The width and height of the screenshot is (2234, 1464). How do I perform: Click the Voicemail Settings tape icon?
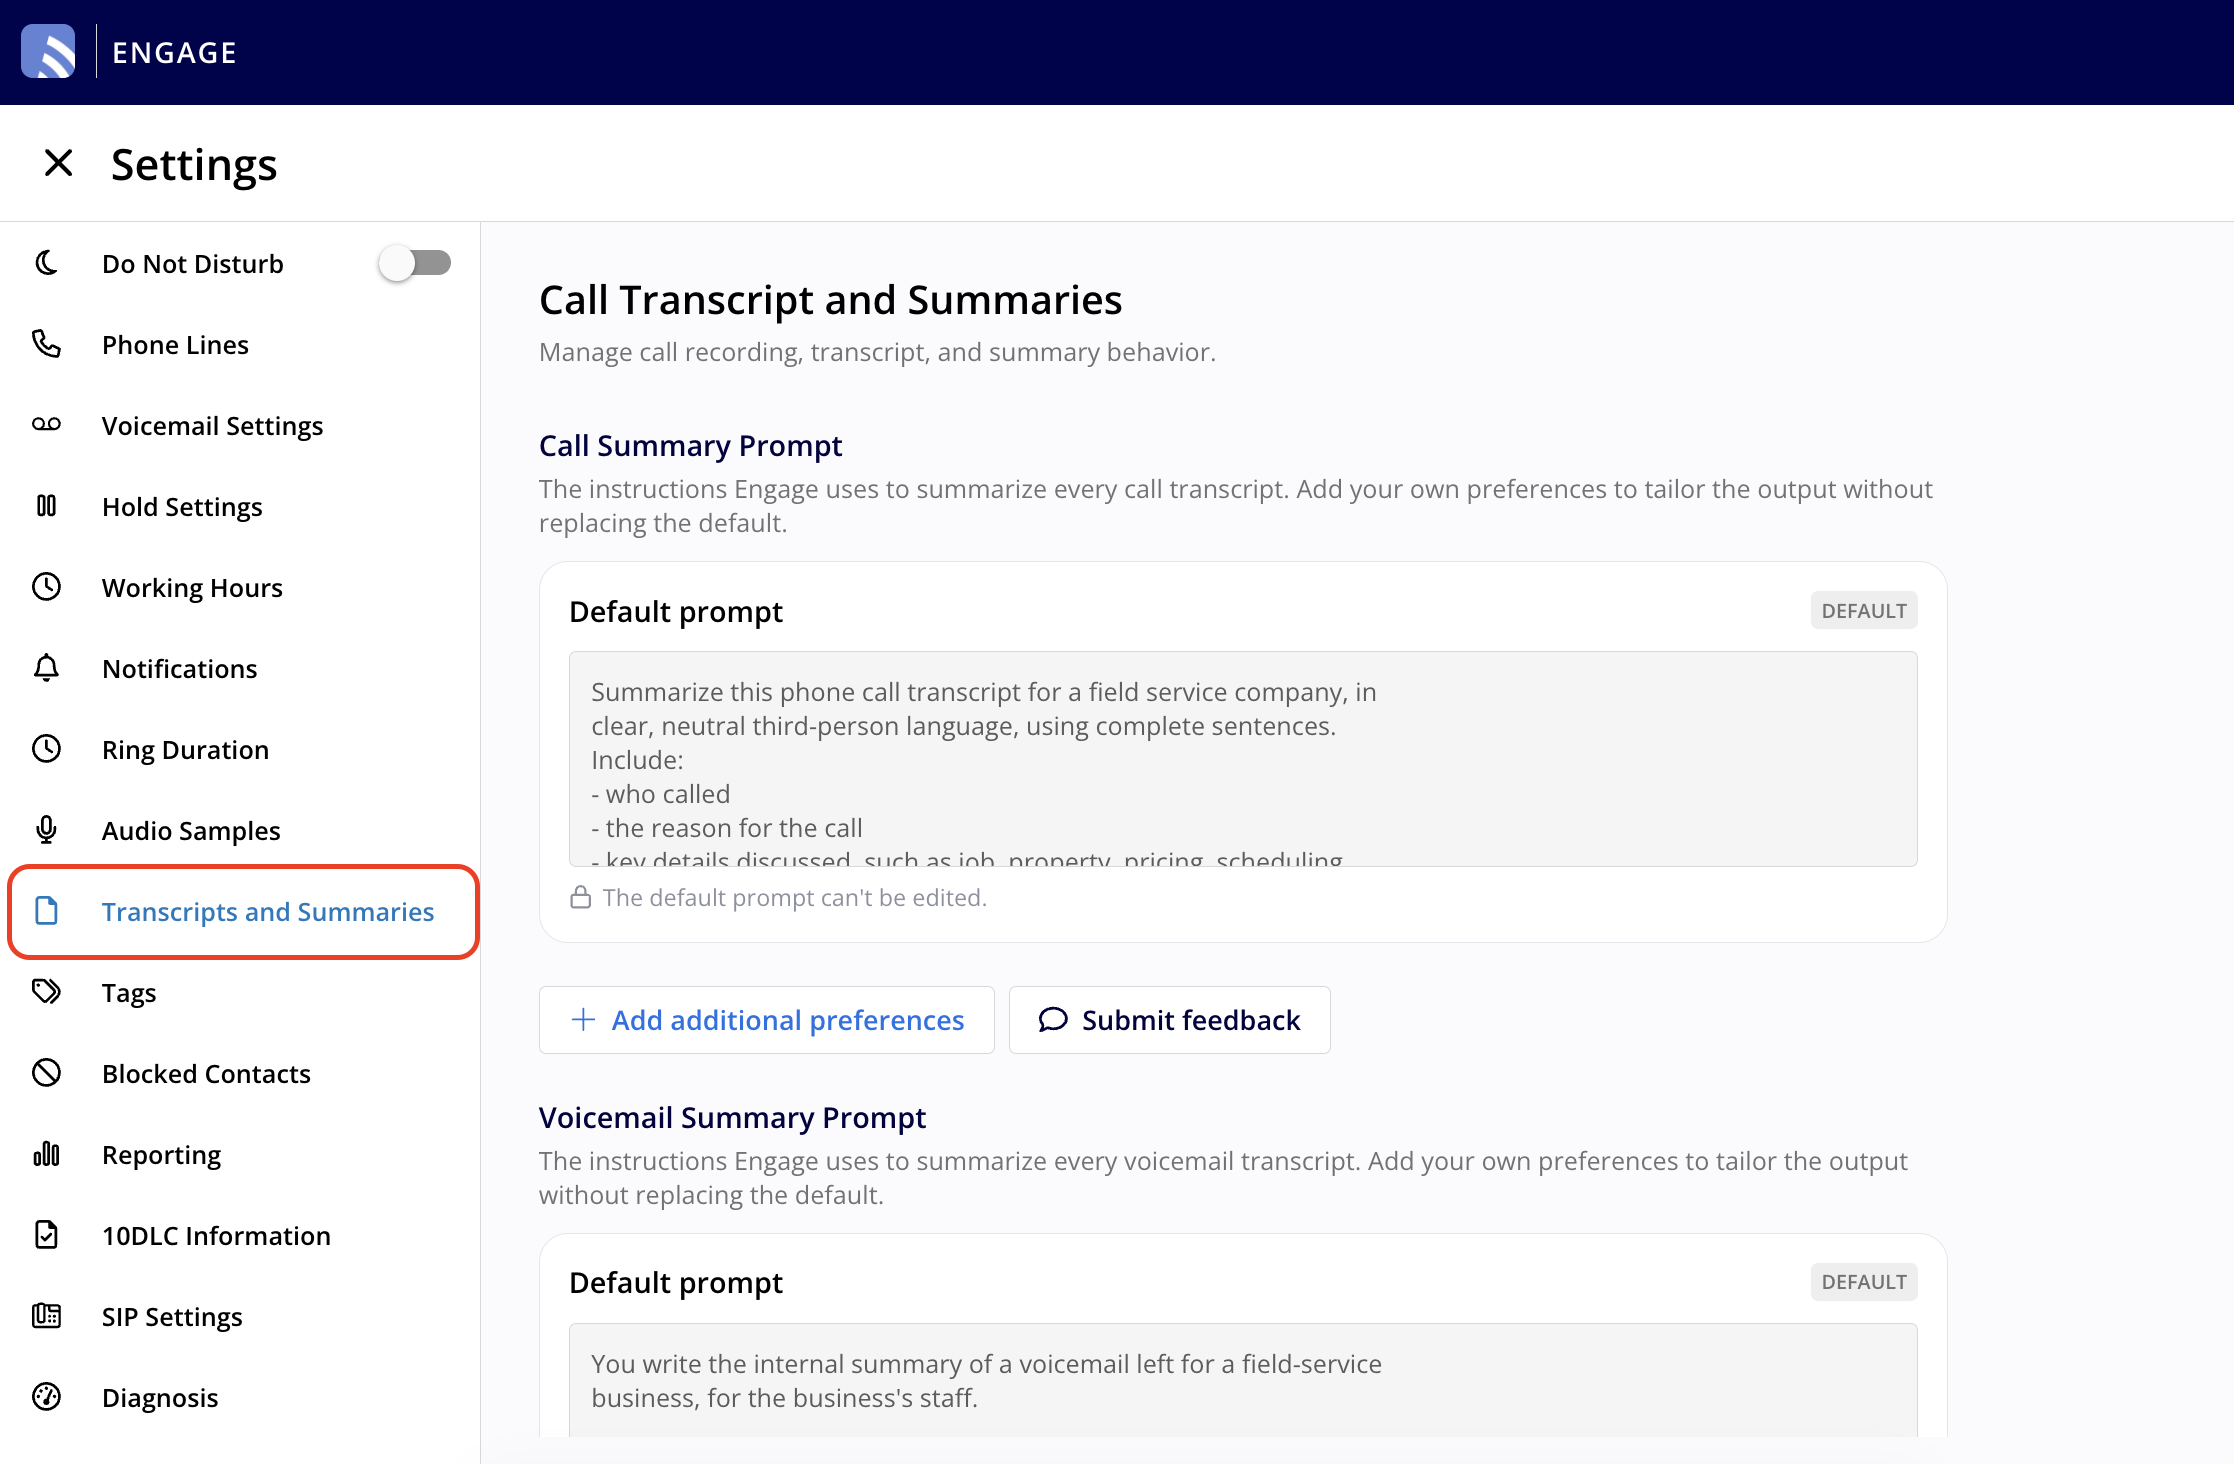point(46,425)
